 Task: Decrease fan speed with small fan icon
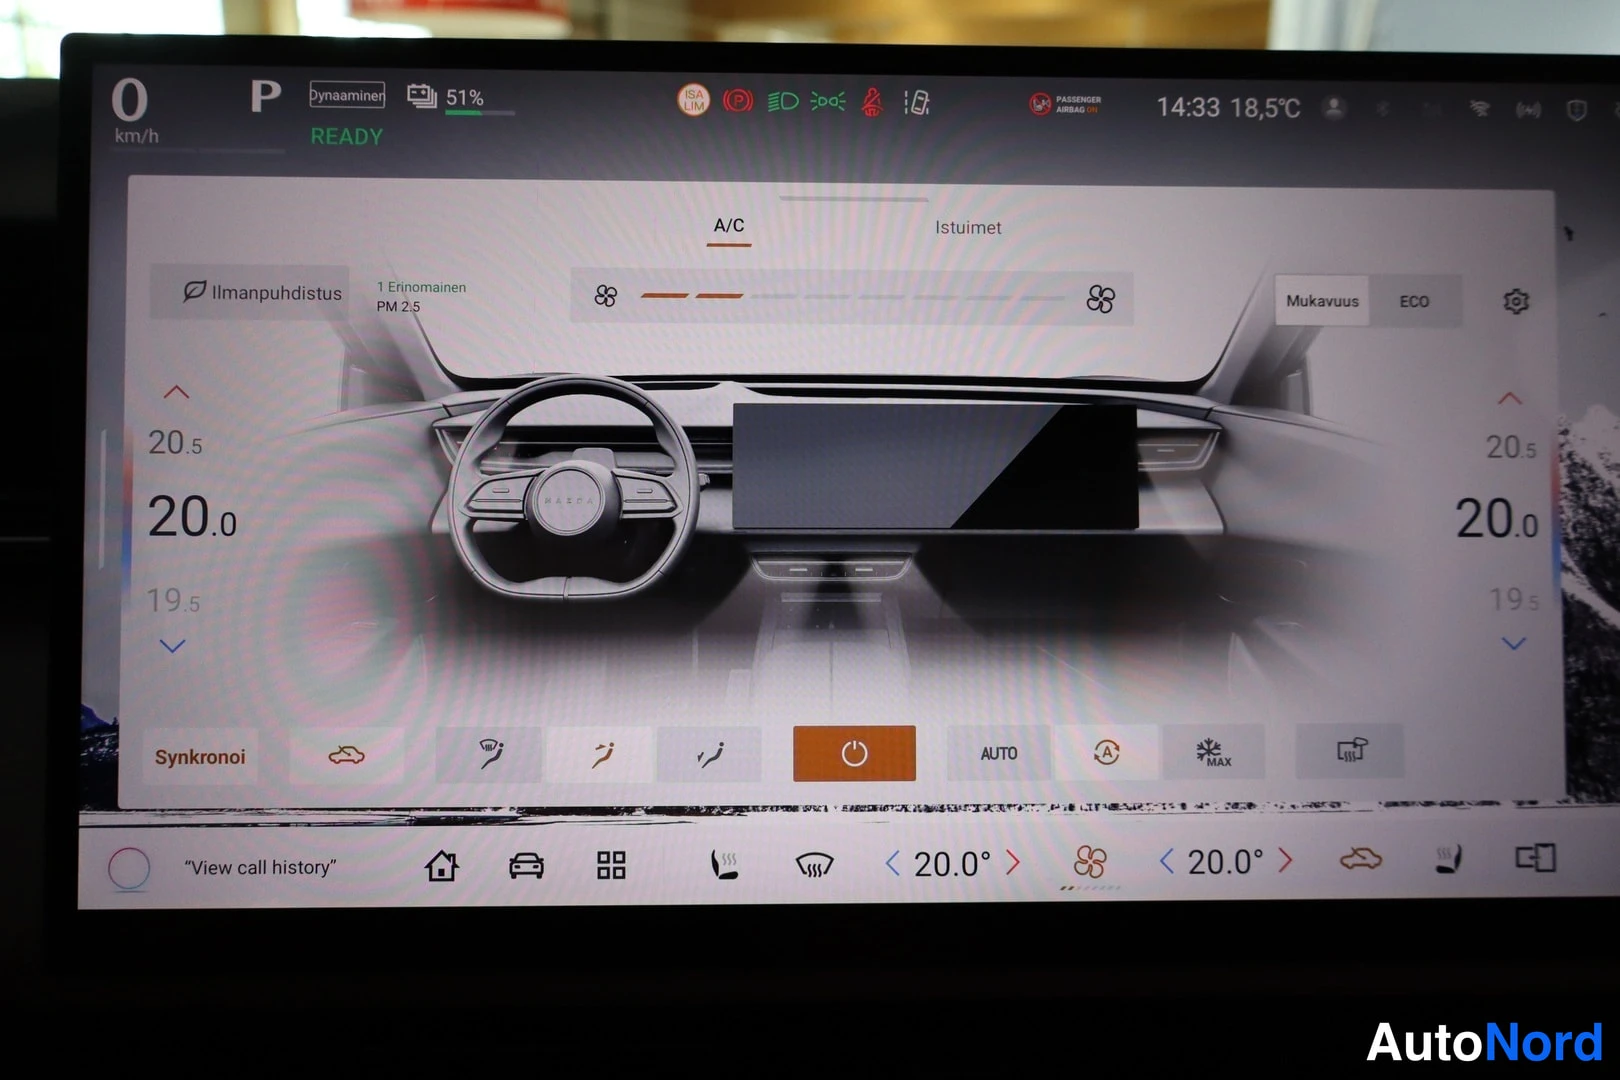point(606,296)
